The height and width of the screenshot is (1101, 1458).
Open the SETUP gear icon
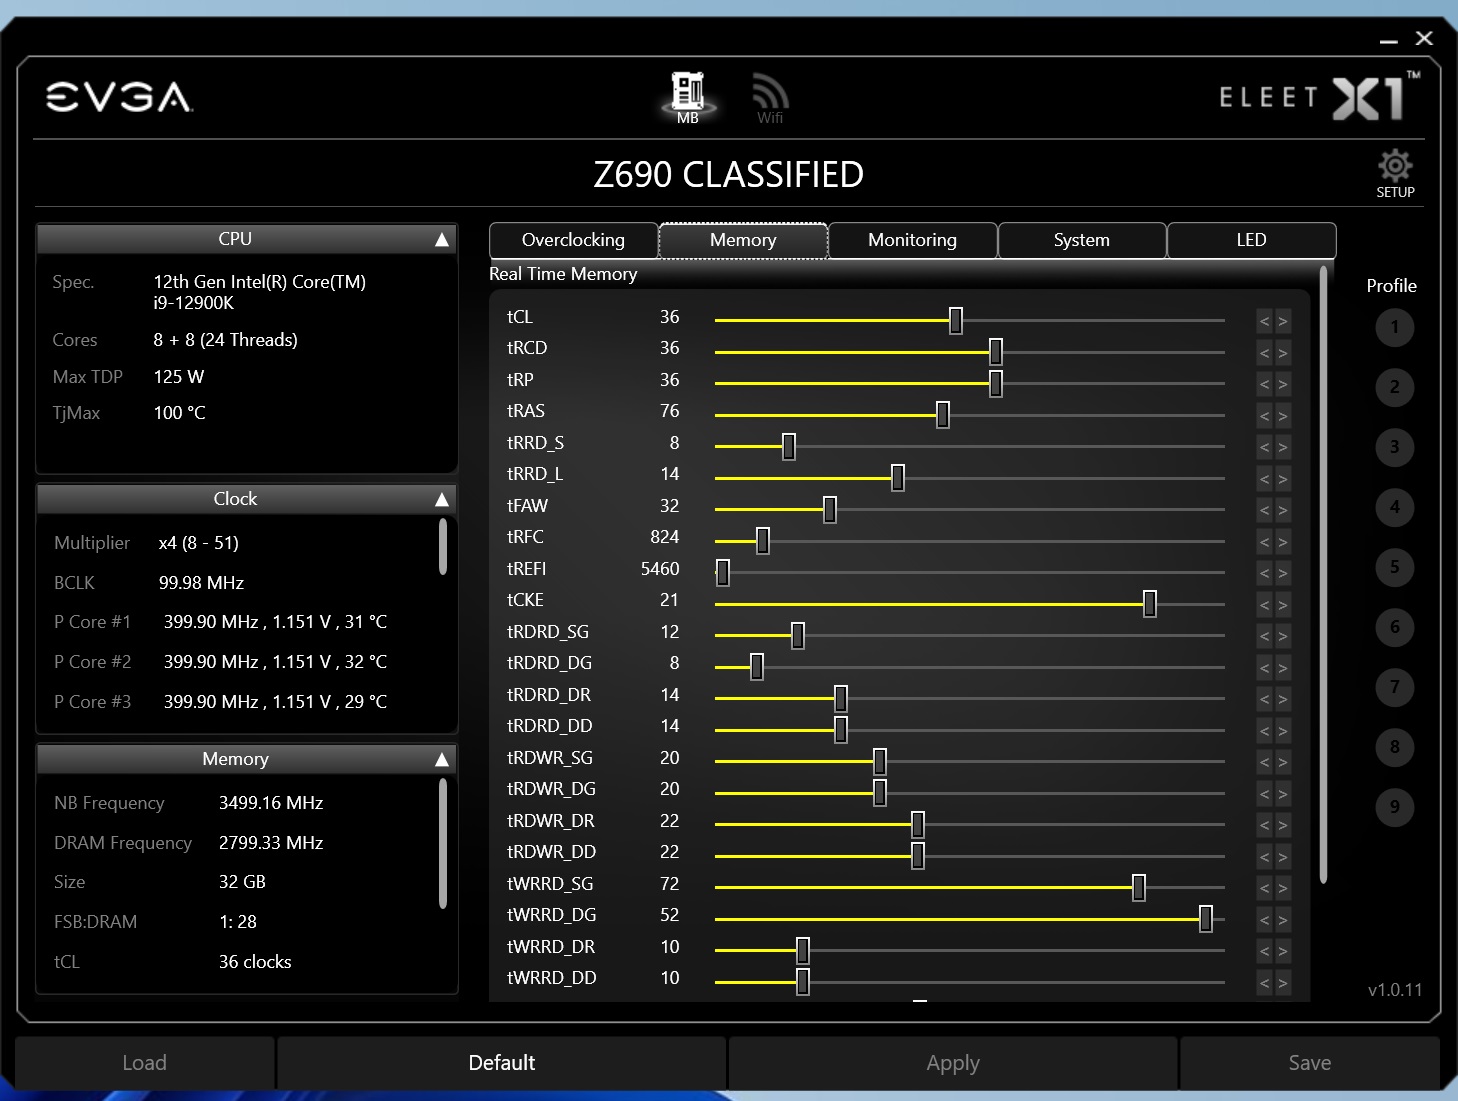(x=1395, y=174)
